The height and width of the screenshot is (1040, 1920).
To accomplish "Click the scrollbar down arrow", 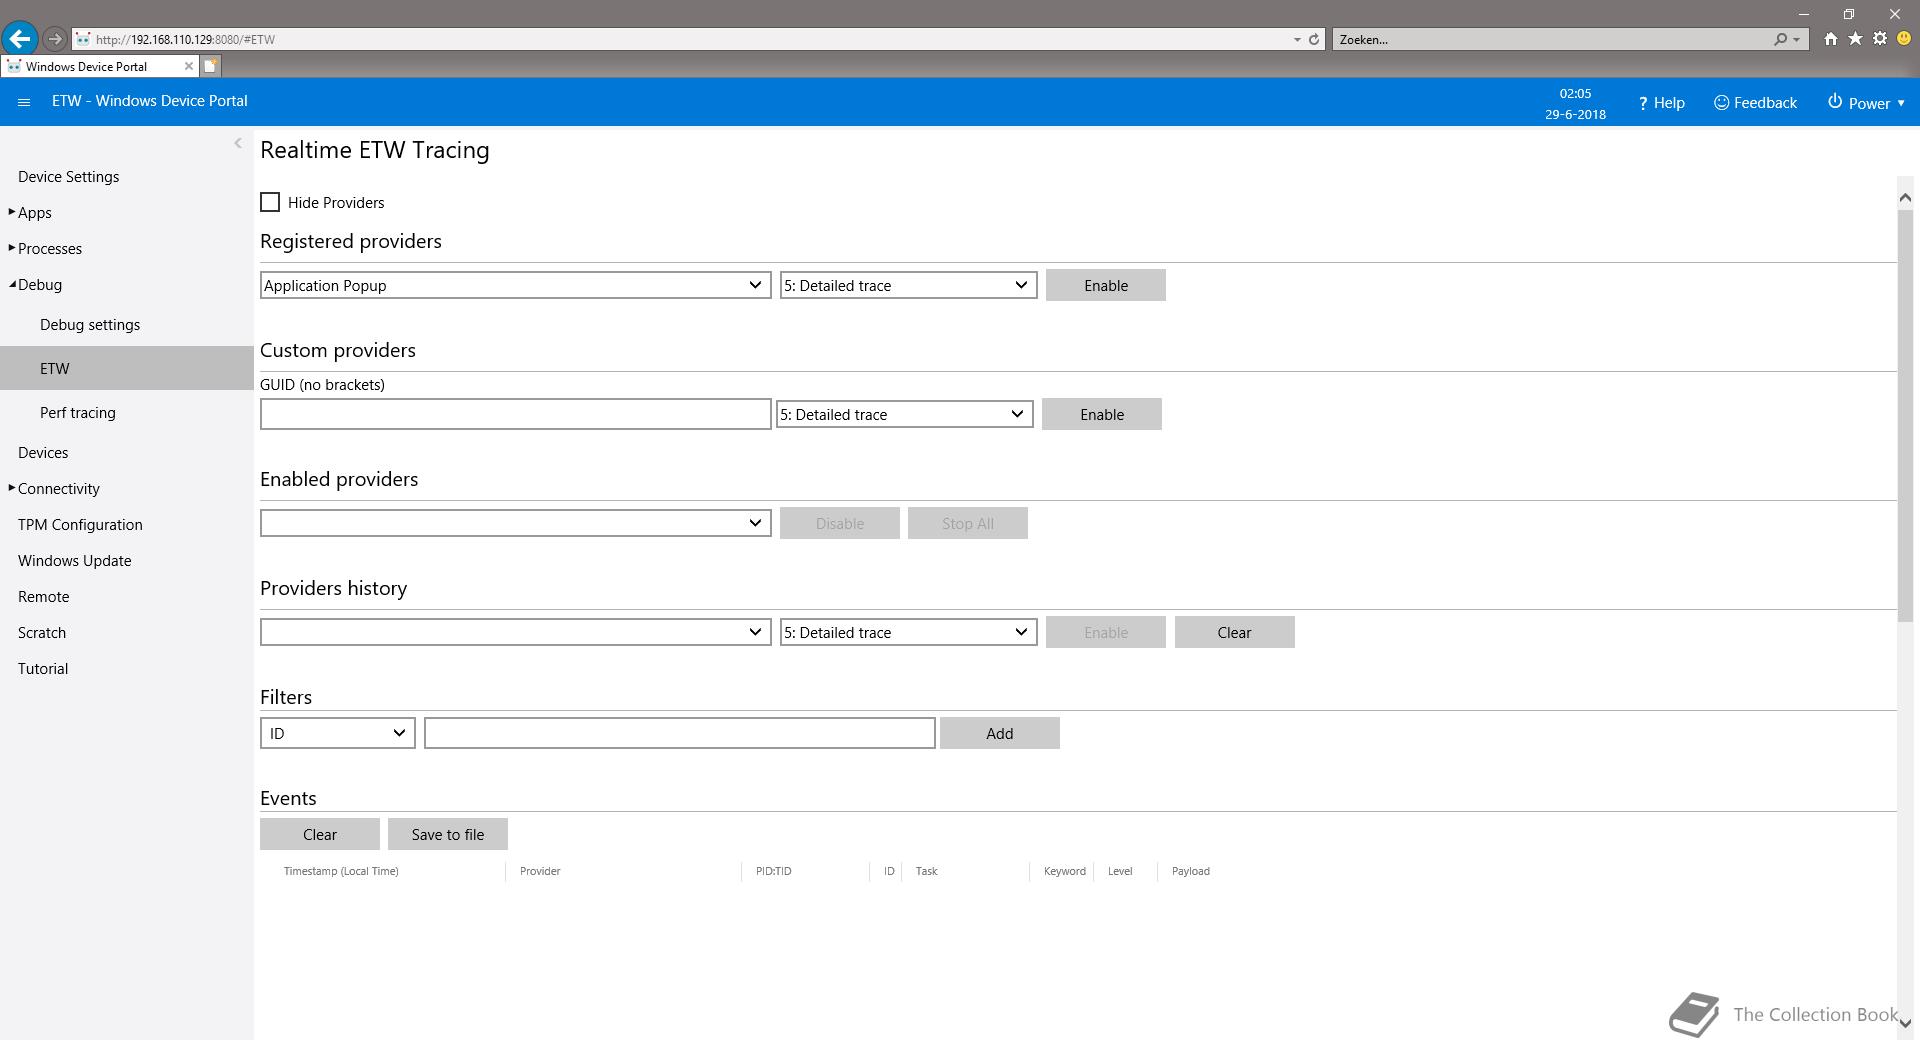I will [x=1905, y=1023].
